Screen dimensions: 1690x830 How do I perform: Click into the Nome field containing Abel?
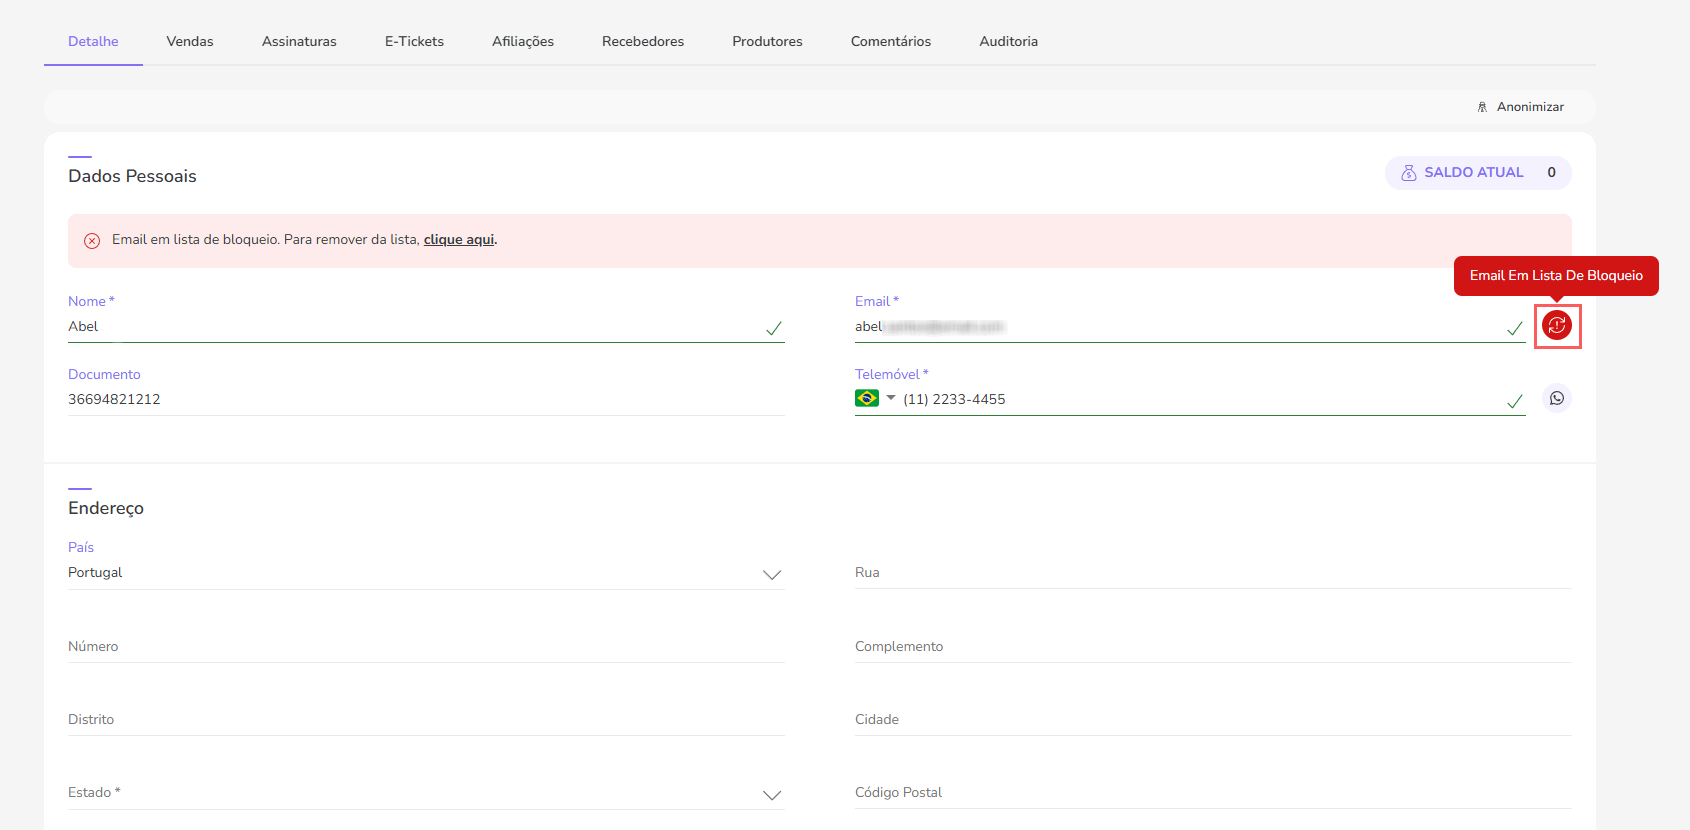click(x=410, y=327)
